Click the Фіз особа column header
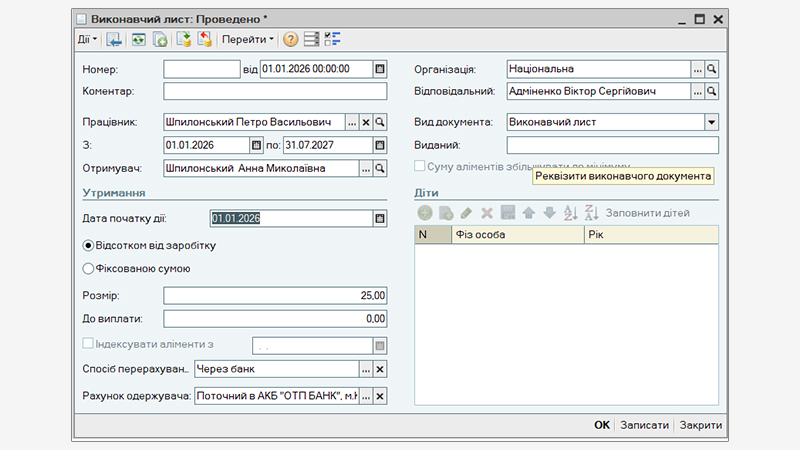Screen dimensions: 800x450 pyautogui.click(x=515, y=235)
